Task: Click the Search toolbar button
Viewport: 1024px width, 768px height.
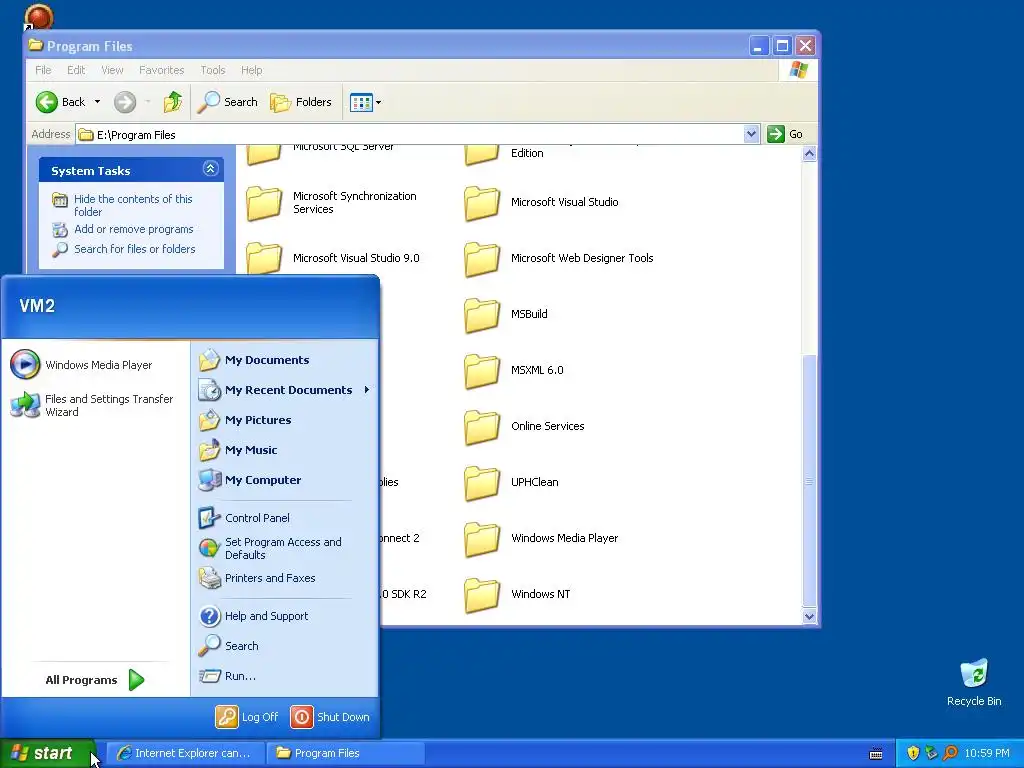Action: tap(228, 102)
